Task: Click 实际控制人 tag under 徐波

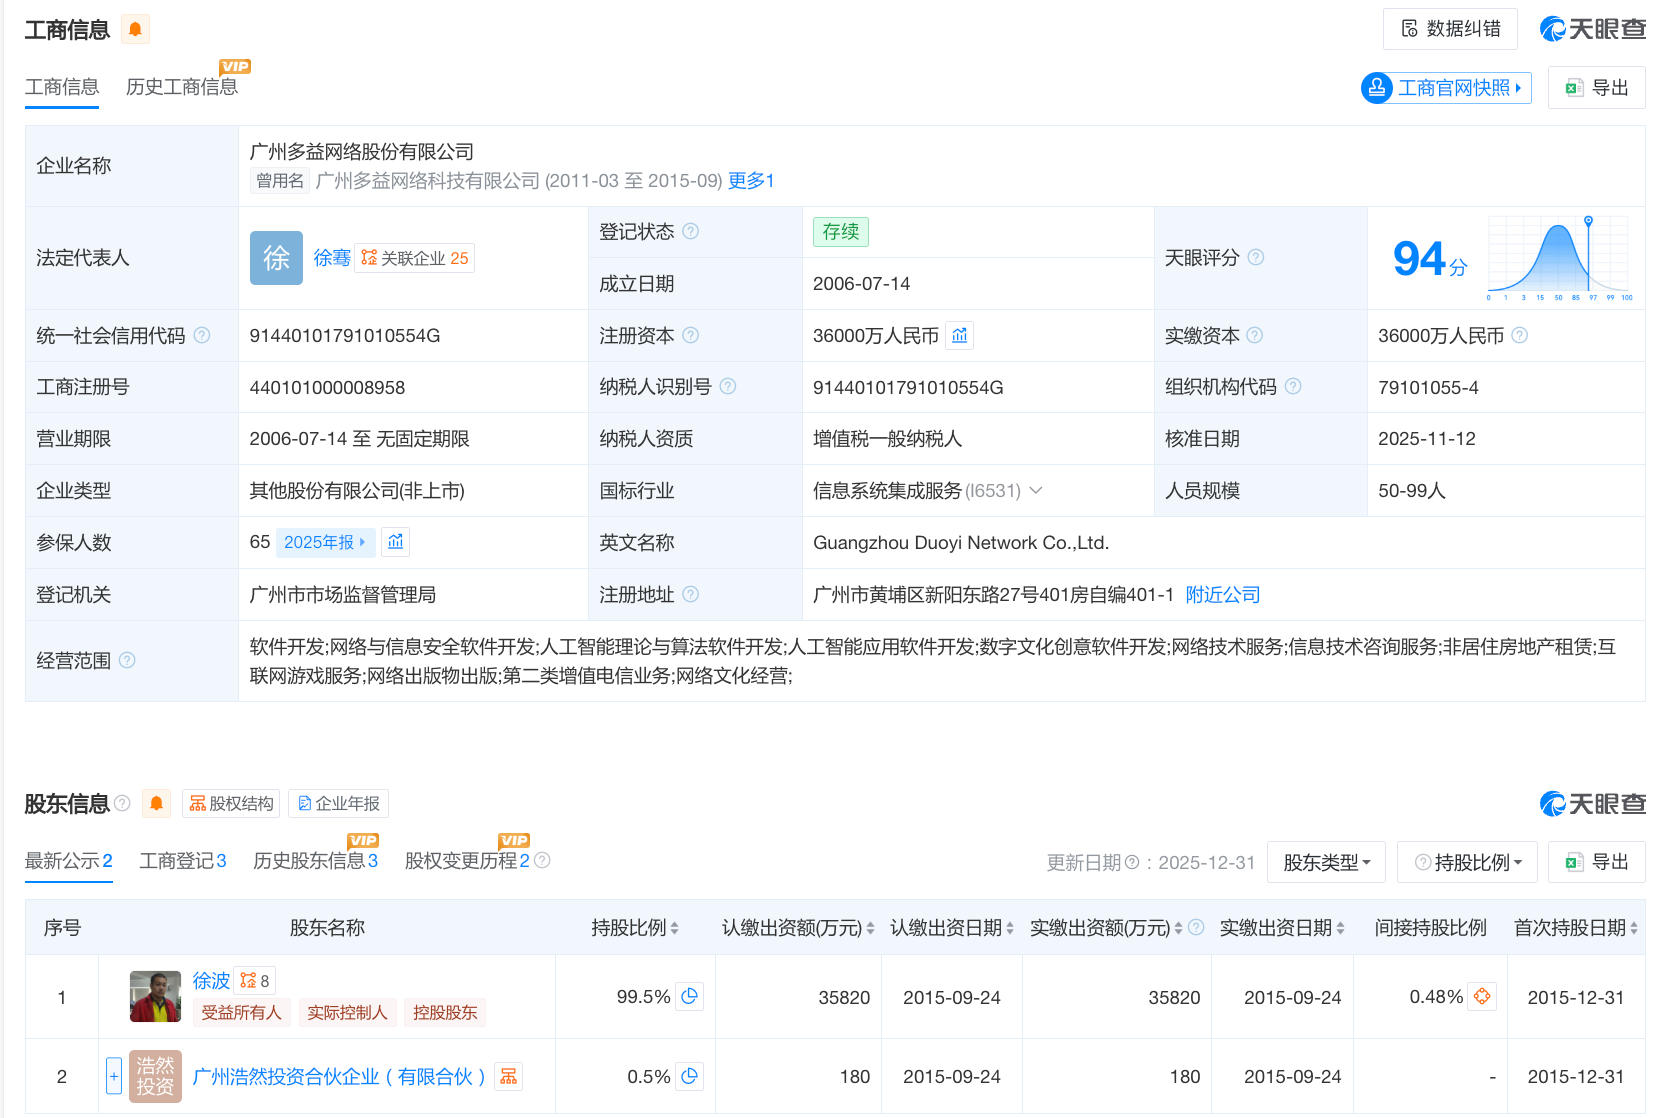Action: point(347,1012)
